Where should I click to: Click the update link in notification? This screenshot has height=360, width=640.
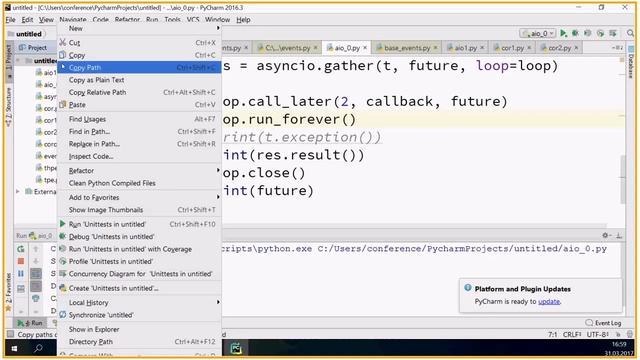tap(549, 302)
